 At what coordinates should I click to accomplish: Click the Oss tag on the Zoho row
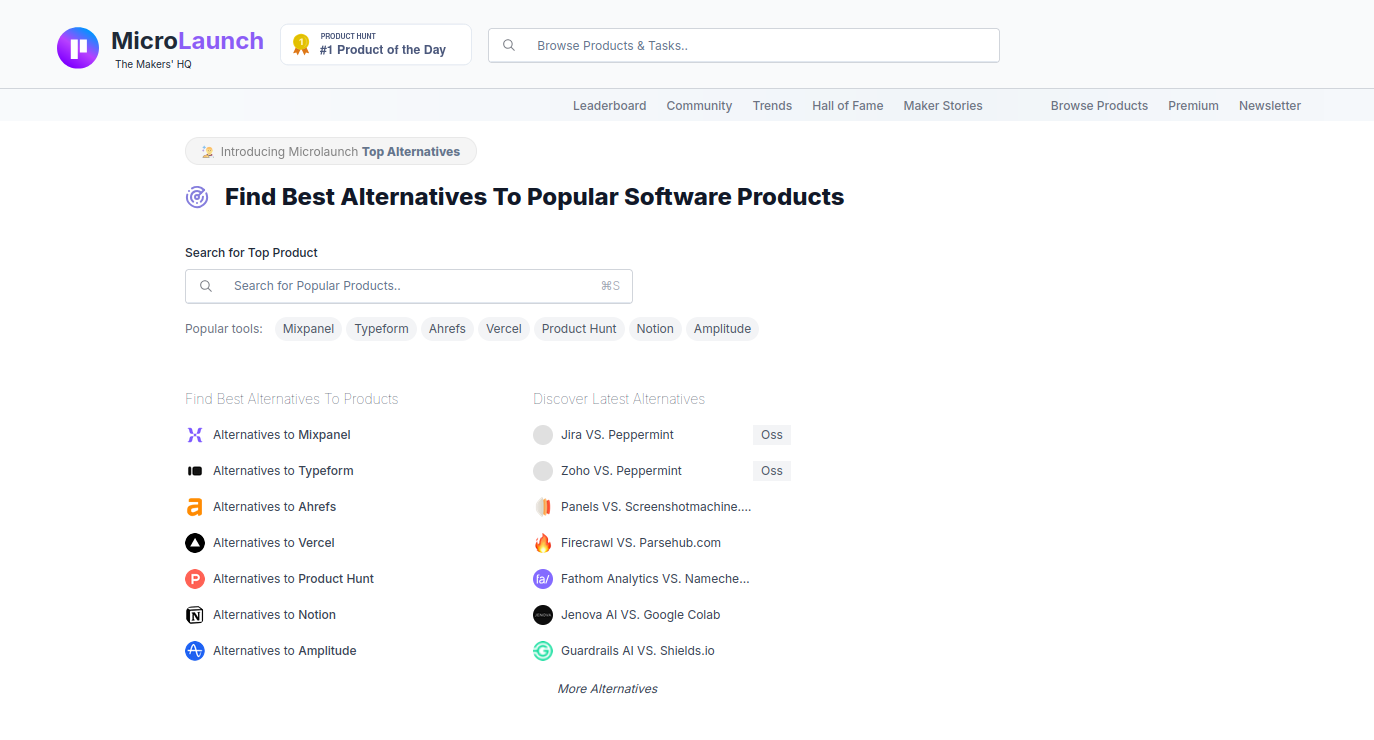[772, 471]
